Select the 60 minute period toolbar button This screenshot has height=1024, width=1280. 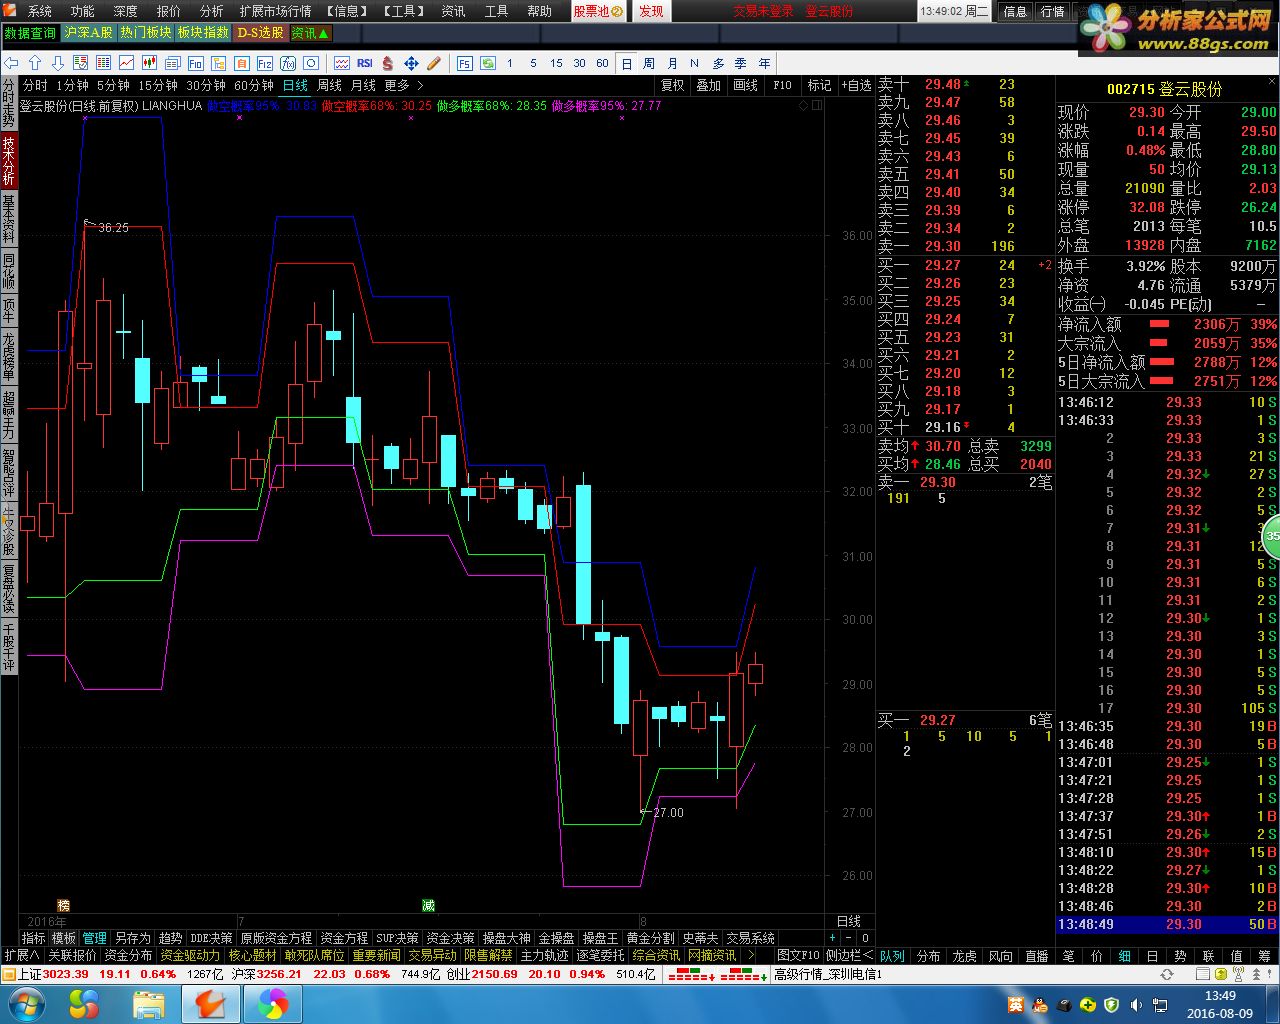(602, 63)
